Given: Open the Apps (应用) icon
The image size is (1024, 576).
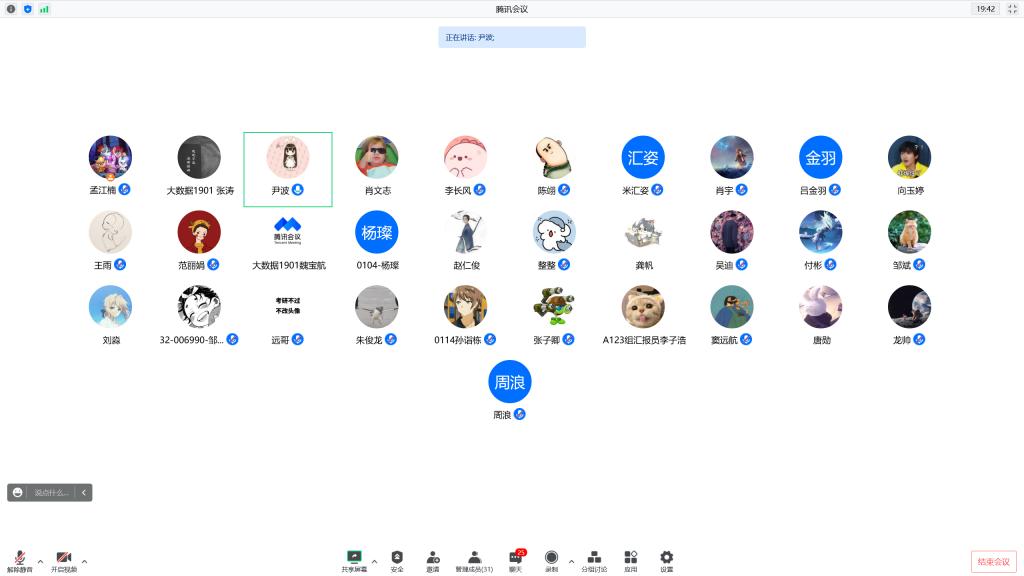Looking at the screenshot, I should [630, 559].
